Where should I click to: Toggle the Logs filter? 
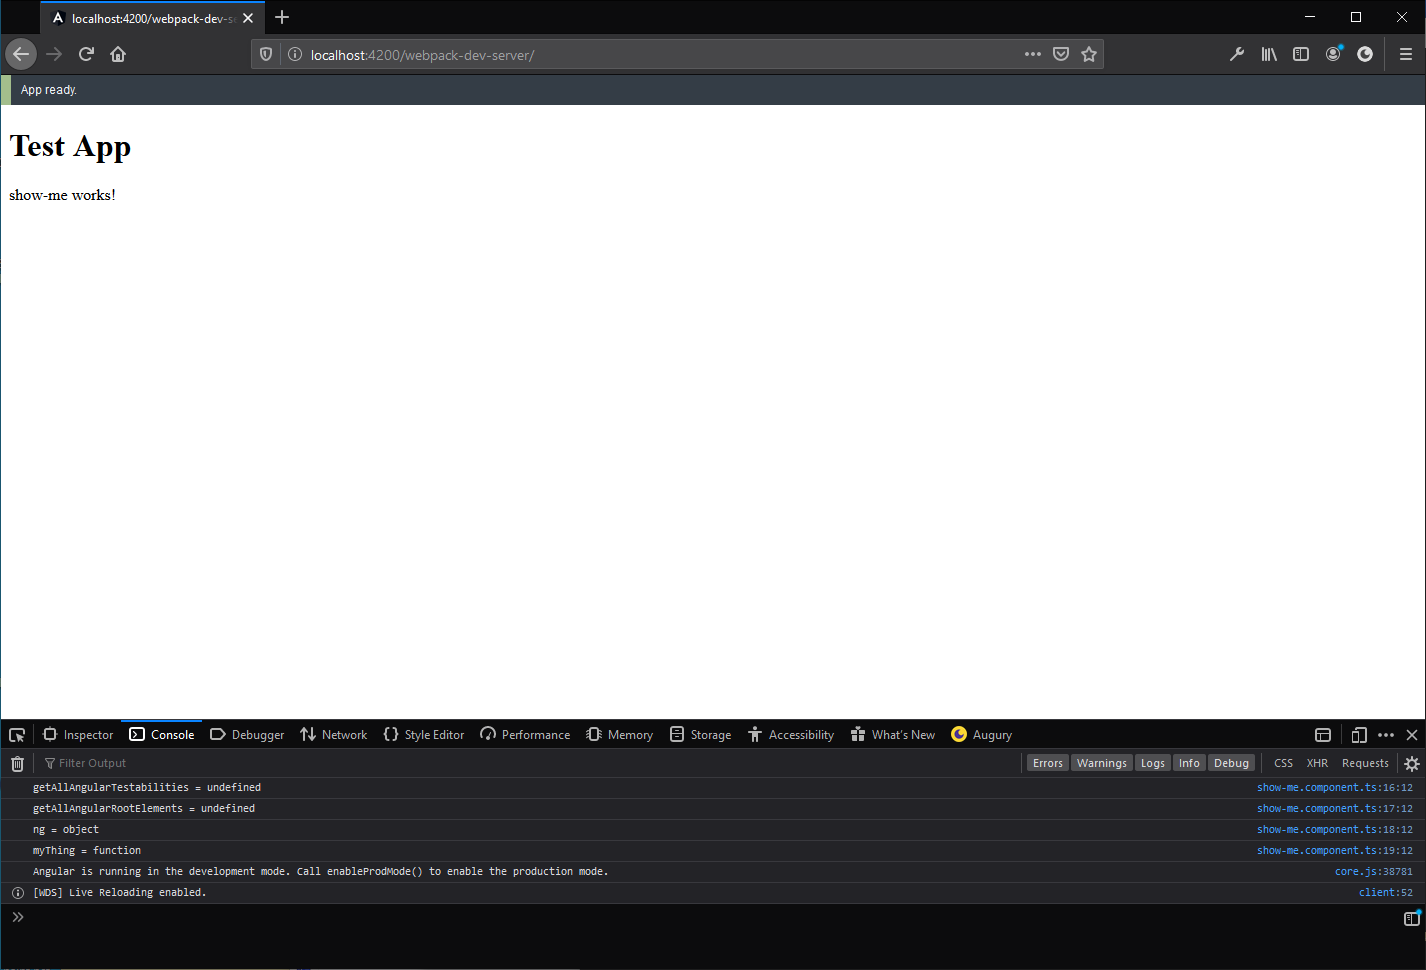1153,763
